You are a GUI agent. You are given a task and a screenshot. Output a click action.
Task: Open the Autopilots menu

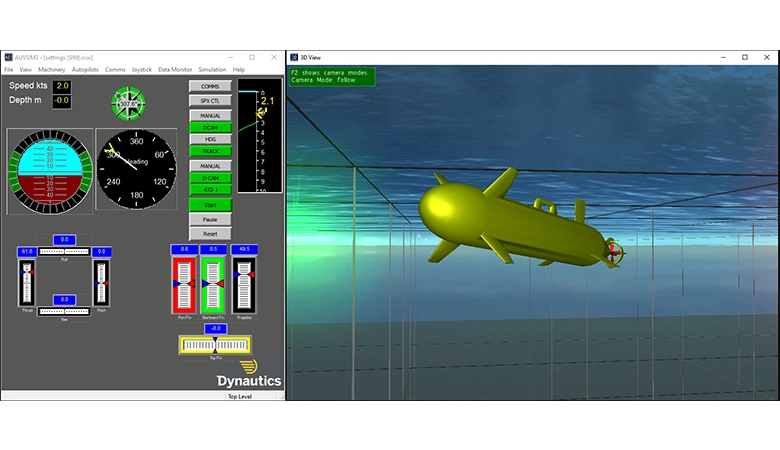pyautogui.click(x=85, y=70)
